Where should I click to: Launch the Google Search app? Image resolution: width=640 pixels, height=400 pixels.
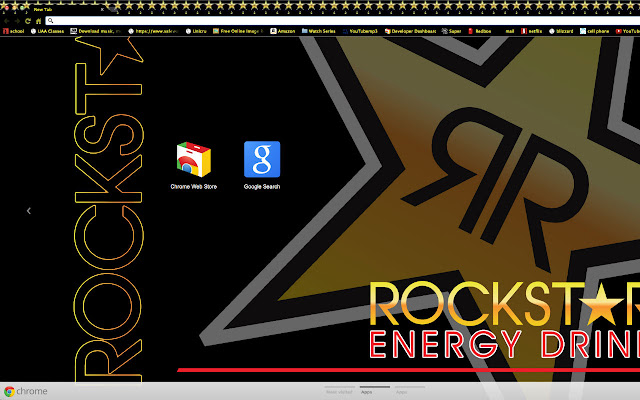262,165
